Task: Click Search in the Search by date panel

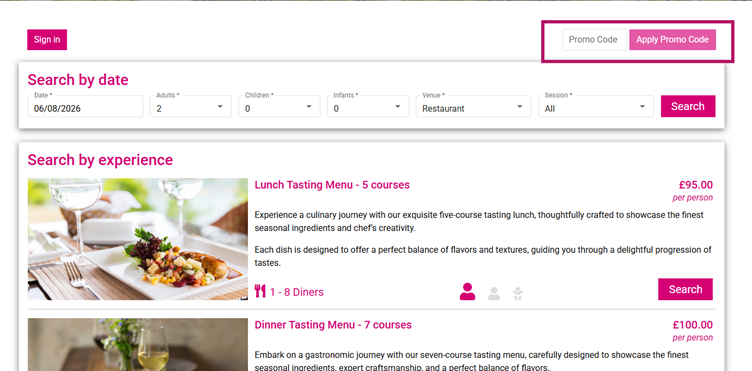Action: pyautogui.click(x=688, y=106)
